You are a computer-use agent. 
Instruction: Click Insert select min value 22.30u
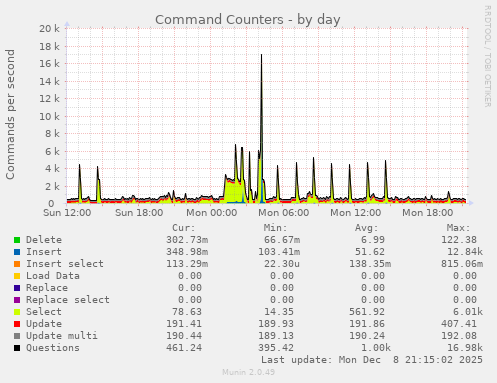(x=282, y=264)
